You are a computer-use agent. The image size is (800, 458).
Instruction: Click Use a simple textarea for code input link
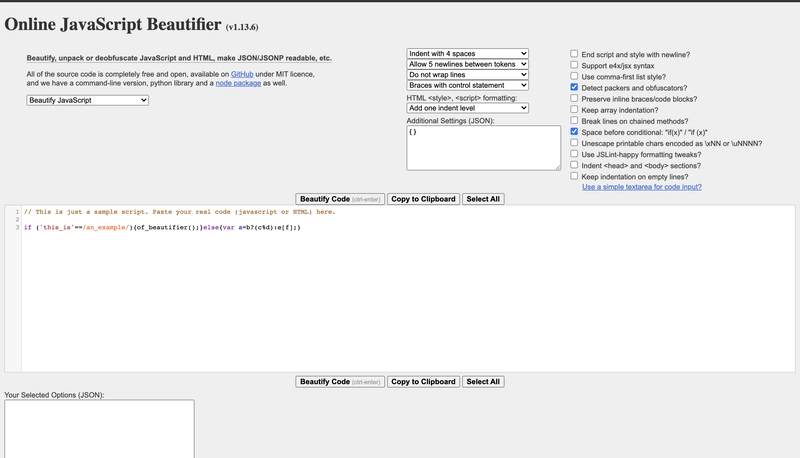click(641, 187)
